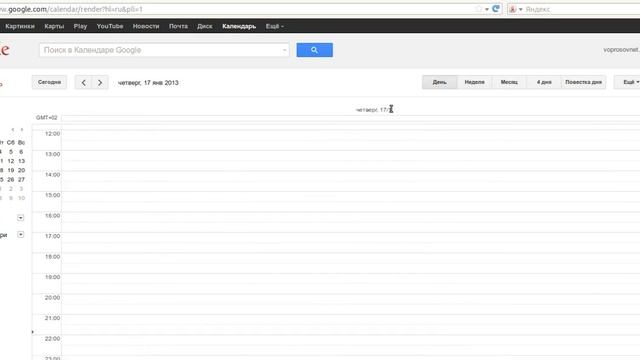Expand the Ещё menu in top bar
Viewport: 640px width, 360px height.
click(x=274, y=26)
